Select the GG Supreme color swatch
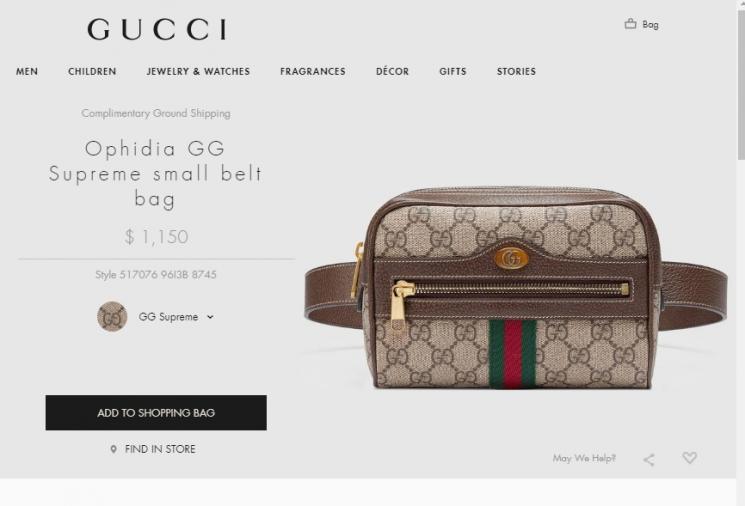This screenshot has height=506, width=745. coord(112,316)
